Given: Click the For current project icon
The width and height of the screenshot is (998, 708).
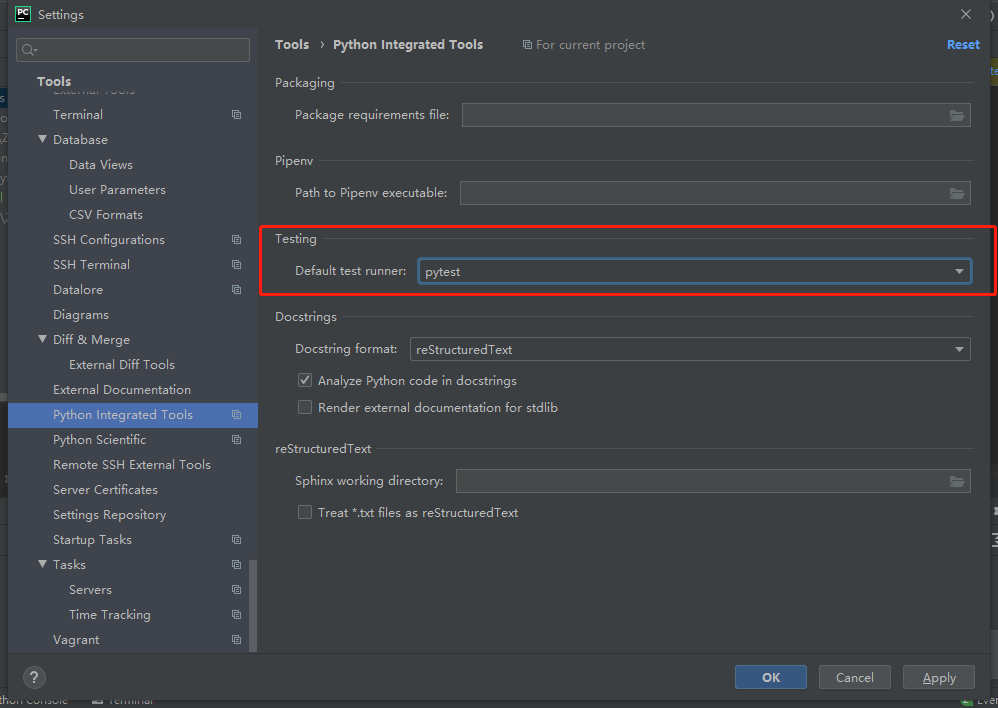Looking at the screenshot, I should pyautogui.click(x=527, y=45).
